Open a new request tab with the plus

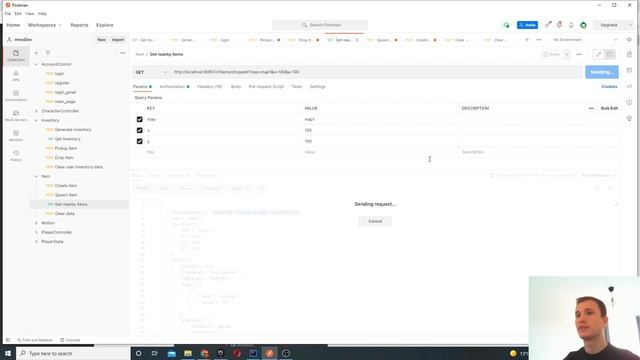[527, 40]
